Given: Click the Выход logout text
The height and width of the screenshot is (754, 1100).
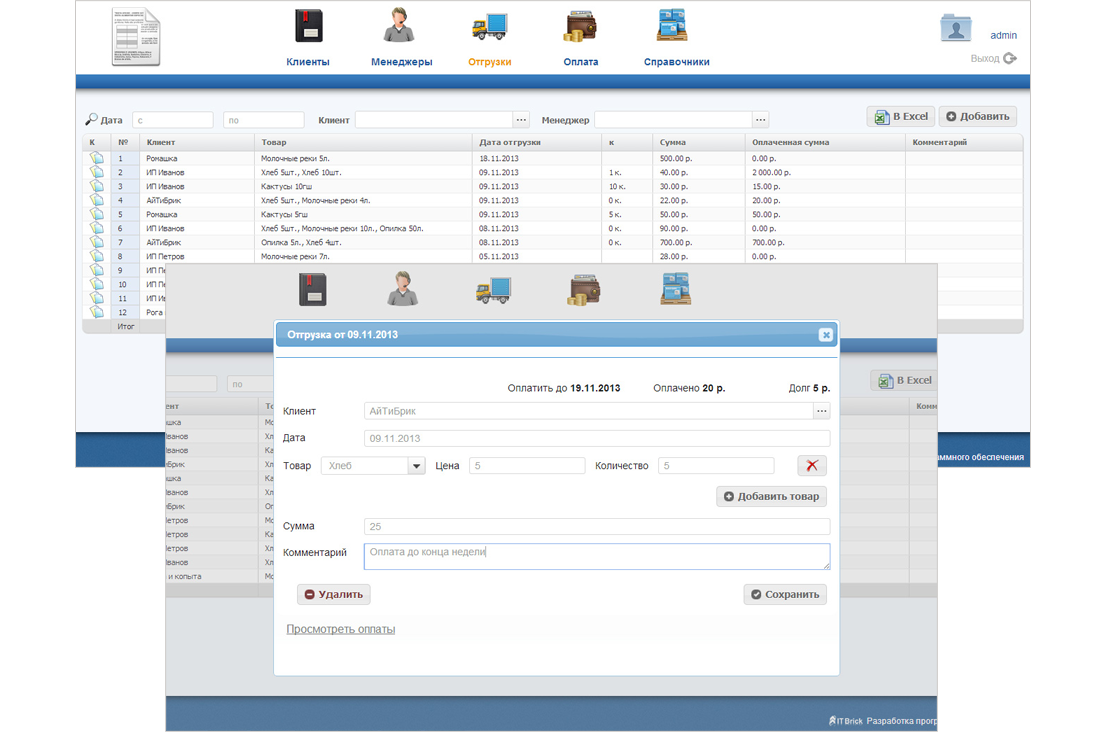Looking at the screenshot, I should click(985, 58).
